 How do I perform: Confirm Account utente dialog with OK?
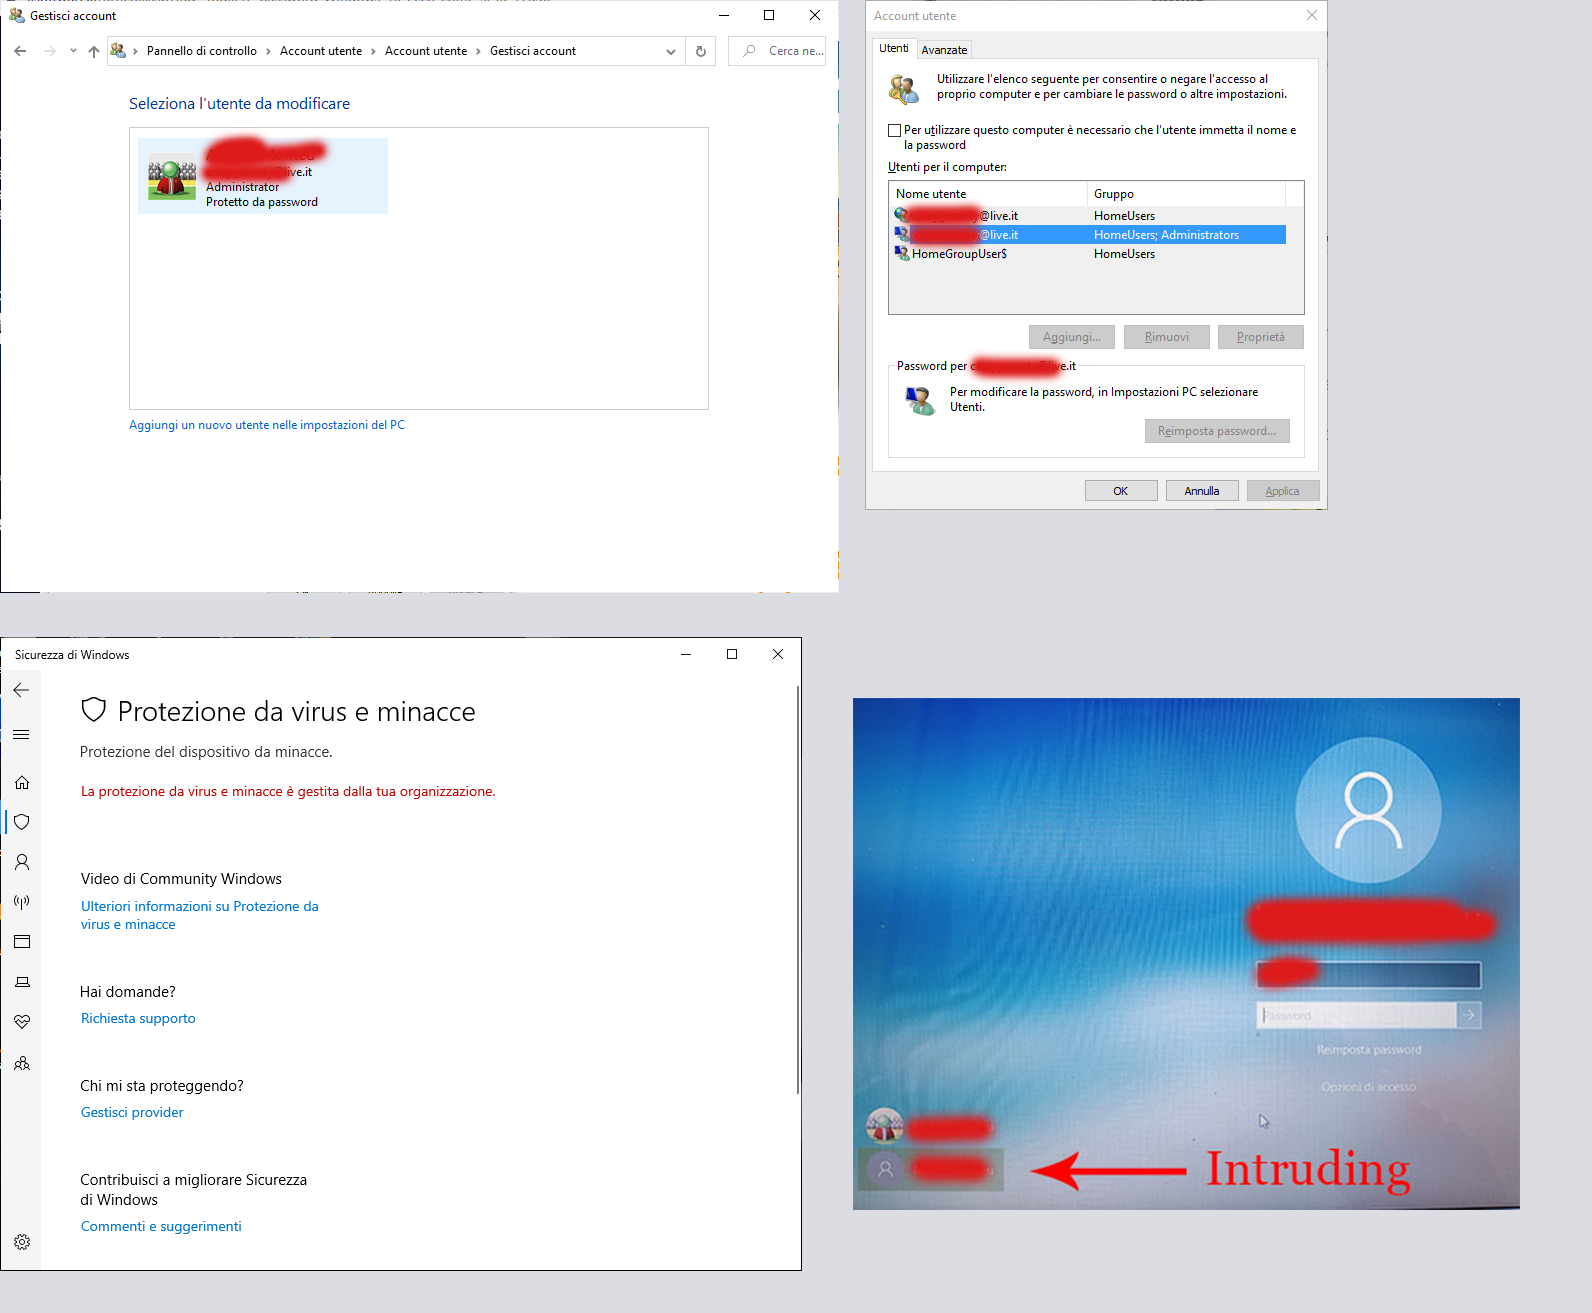pyautogui.click(x=1121, y=491)
